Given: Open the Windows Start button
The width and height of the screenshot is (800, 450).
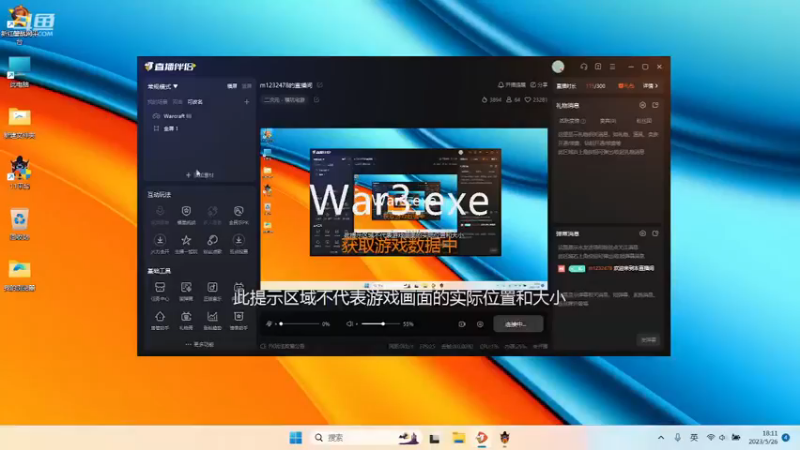Looking at the screenshot, I should 295,438.
